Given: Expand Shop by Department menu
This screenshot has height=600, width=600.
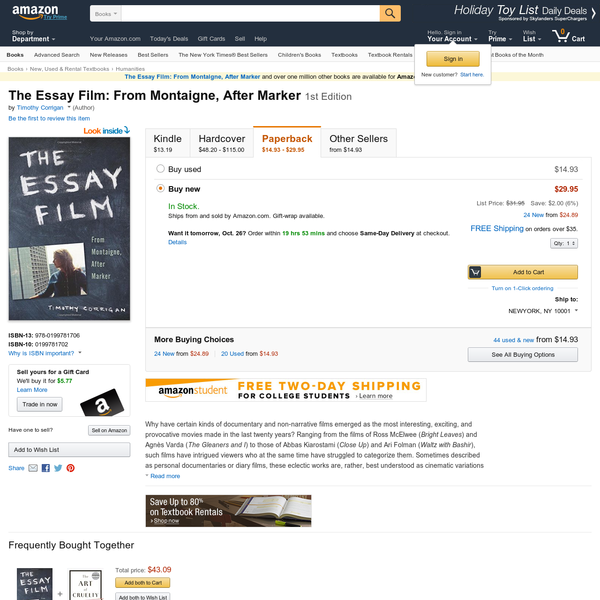Looking at the screenshot, I should coord(34,36).
